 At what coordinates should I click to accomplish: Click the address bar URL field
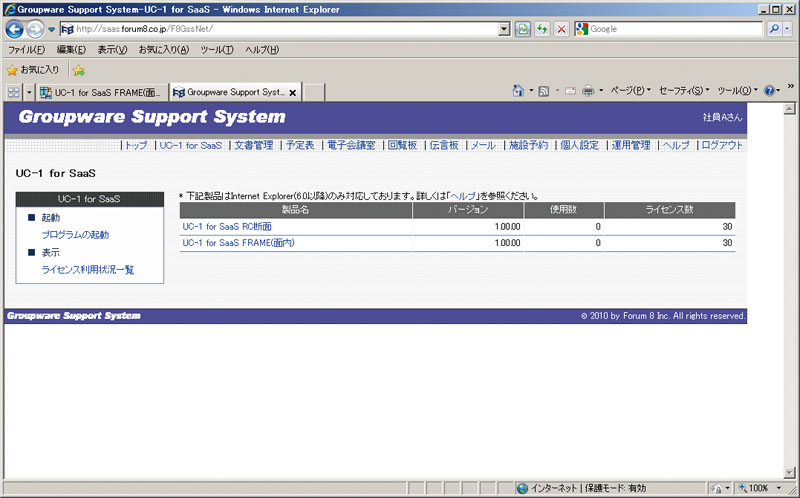279,29
